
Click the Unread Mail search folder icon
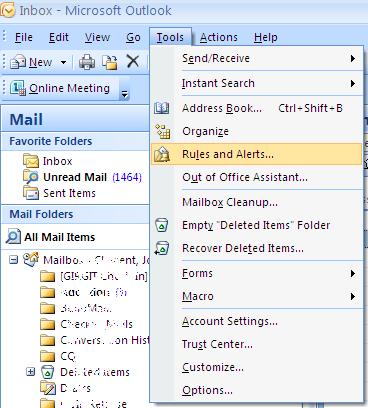31,177
